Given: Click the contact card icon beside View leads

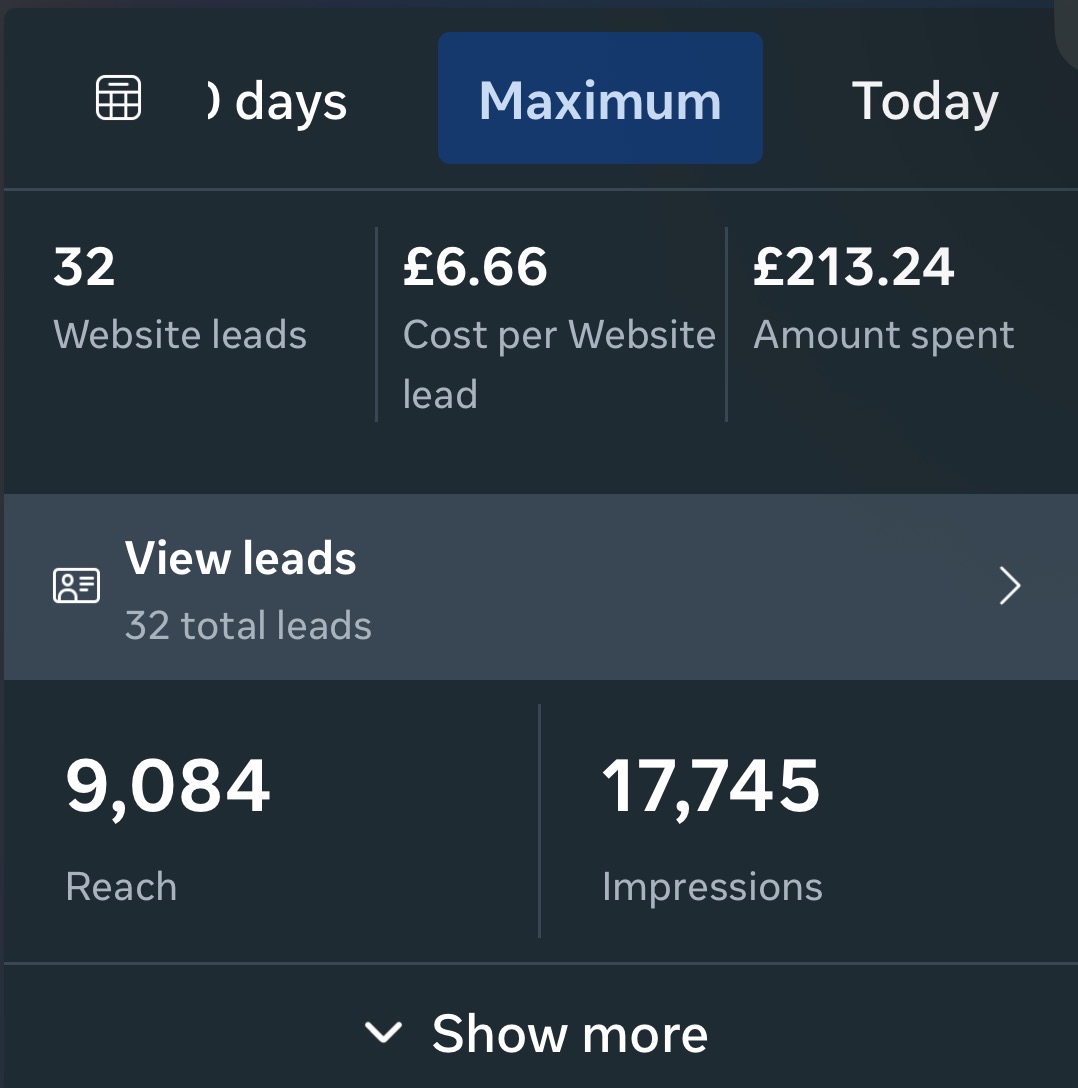Looking at the screenshot, I should coord(76,586).
